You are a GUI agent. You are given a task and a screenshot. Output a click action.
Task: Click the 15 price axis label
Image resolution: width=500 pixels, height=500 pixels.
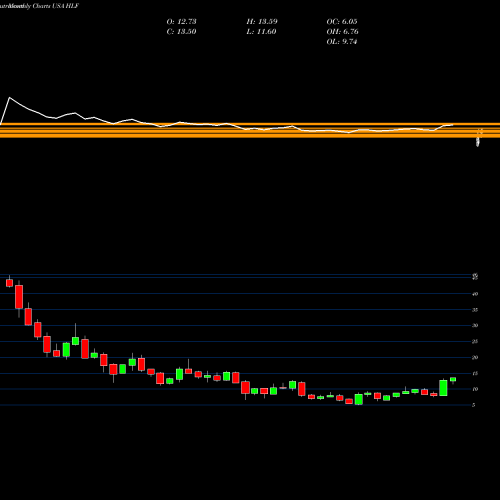[x=475, y=374]
